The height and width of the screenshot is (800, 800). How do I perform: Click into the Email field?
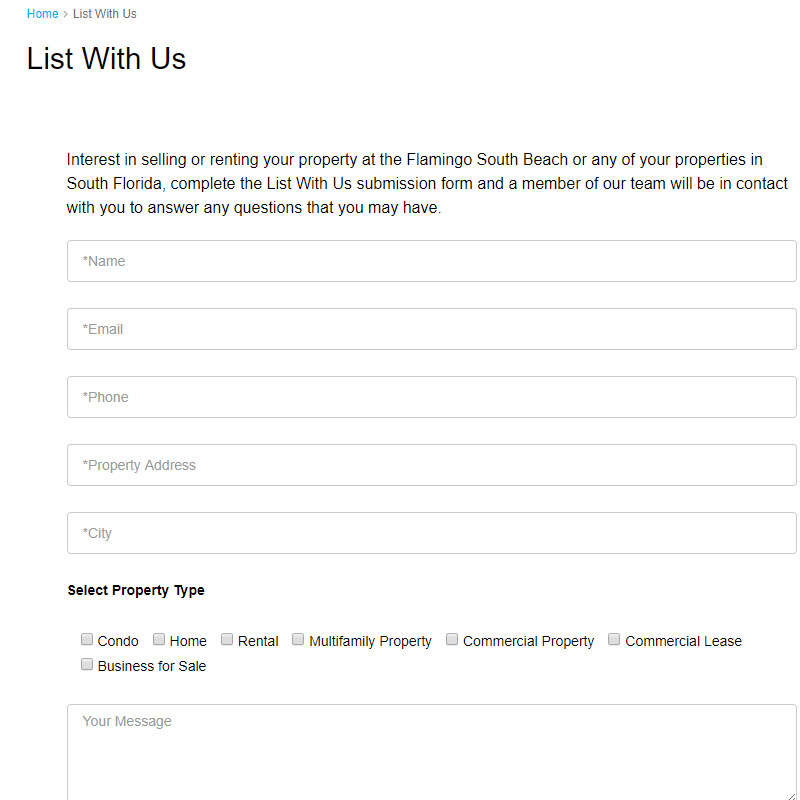coord(431,329)
